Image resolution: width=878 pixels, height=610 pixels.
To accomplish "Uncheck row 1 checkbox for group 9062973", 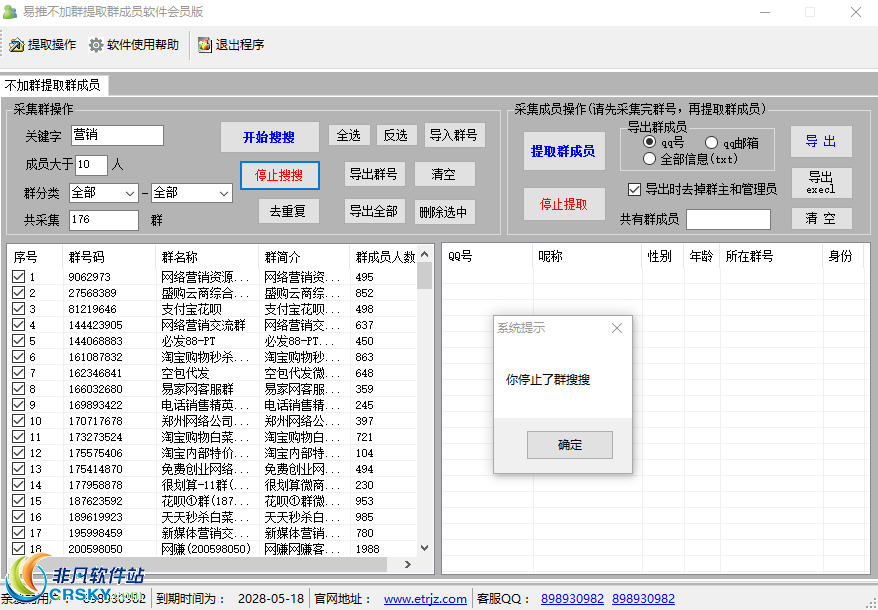I will coord(18,277).
